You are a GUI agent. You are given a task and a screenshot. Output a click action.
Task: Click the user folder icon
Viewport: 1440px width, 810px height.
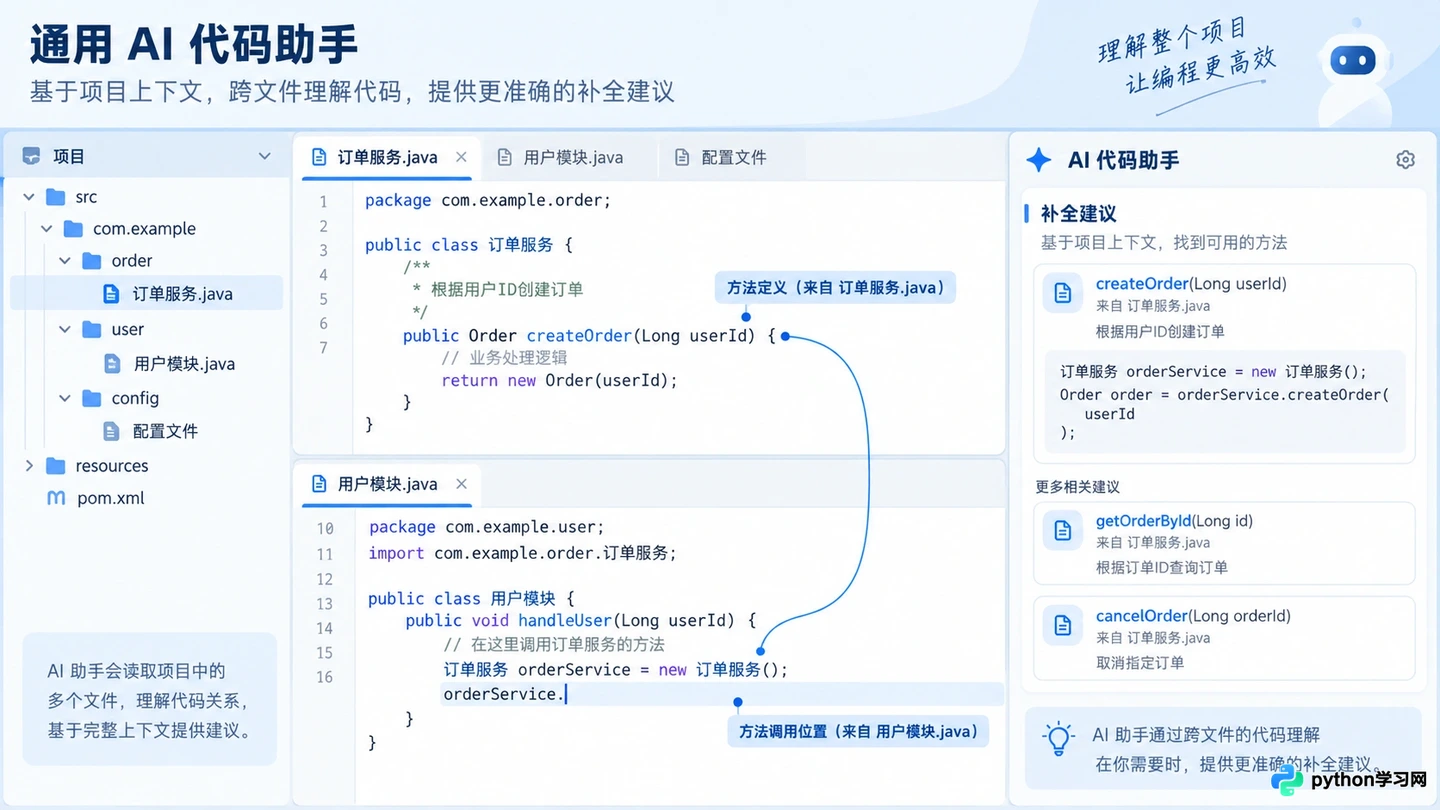click(92, 330)
